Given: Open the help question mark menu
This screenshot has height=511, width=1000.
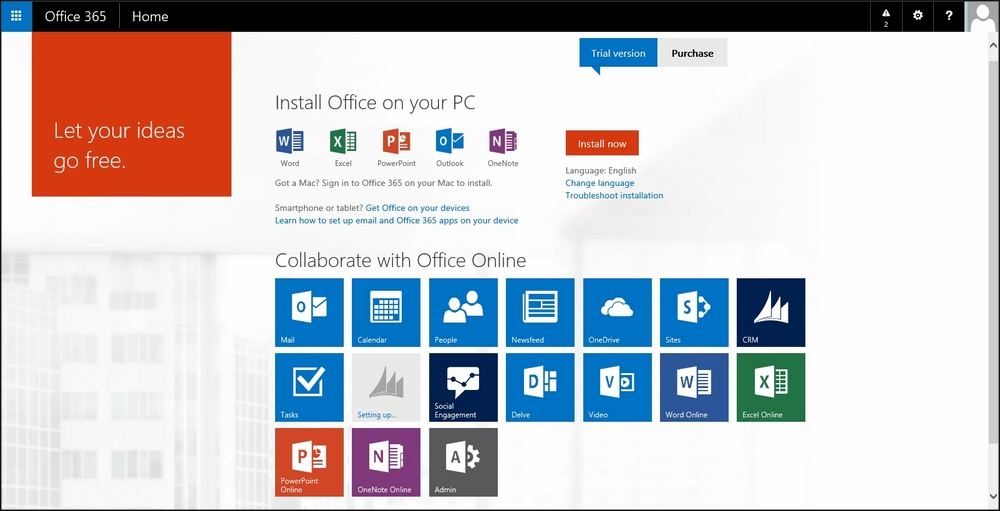Looking at the screenshot, I should coord(949,16).
